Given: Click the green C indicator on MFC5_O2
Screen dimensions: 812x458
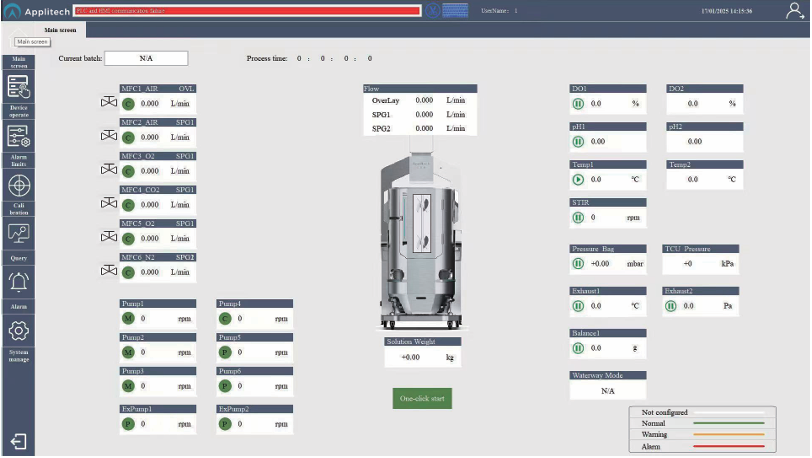Looking at the screenshot, I should pos(128,239).
